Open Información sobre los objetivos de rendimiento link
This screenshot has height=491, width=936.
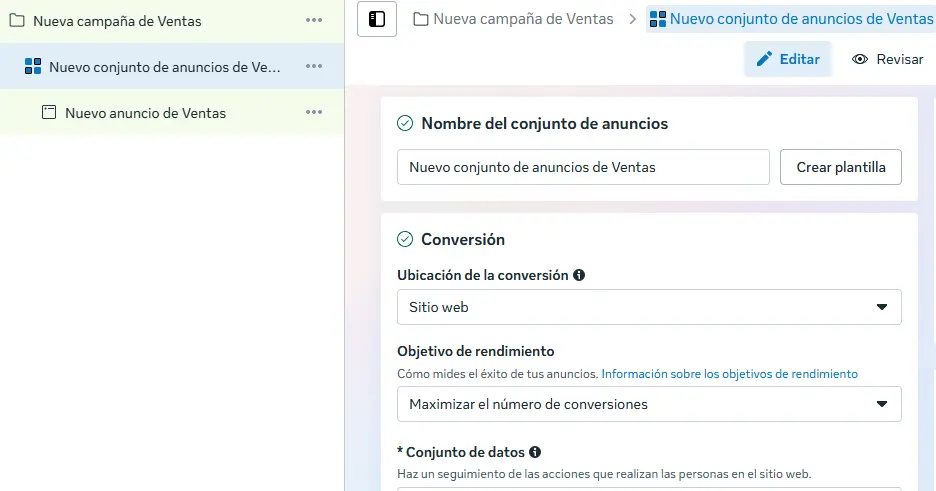(x=729, y=374)
